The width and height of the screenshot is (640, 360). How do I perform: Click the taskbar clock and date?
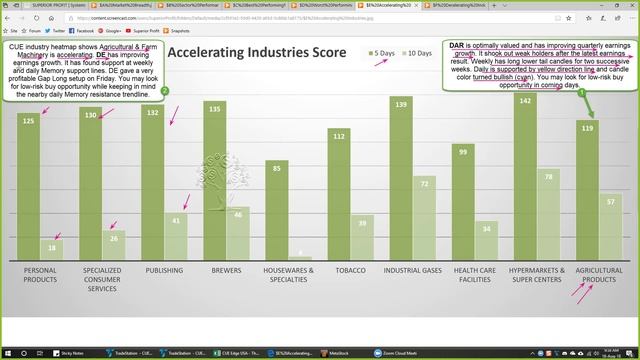click(611, 353)
